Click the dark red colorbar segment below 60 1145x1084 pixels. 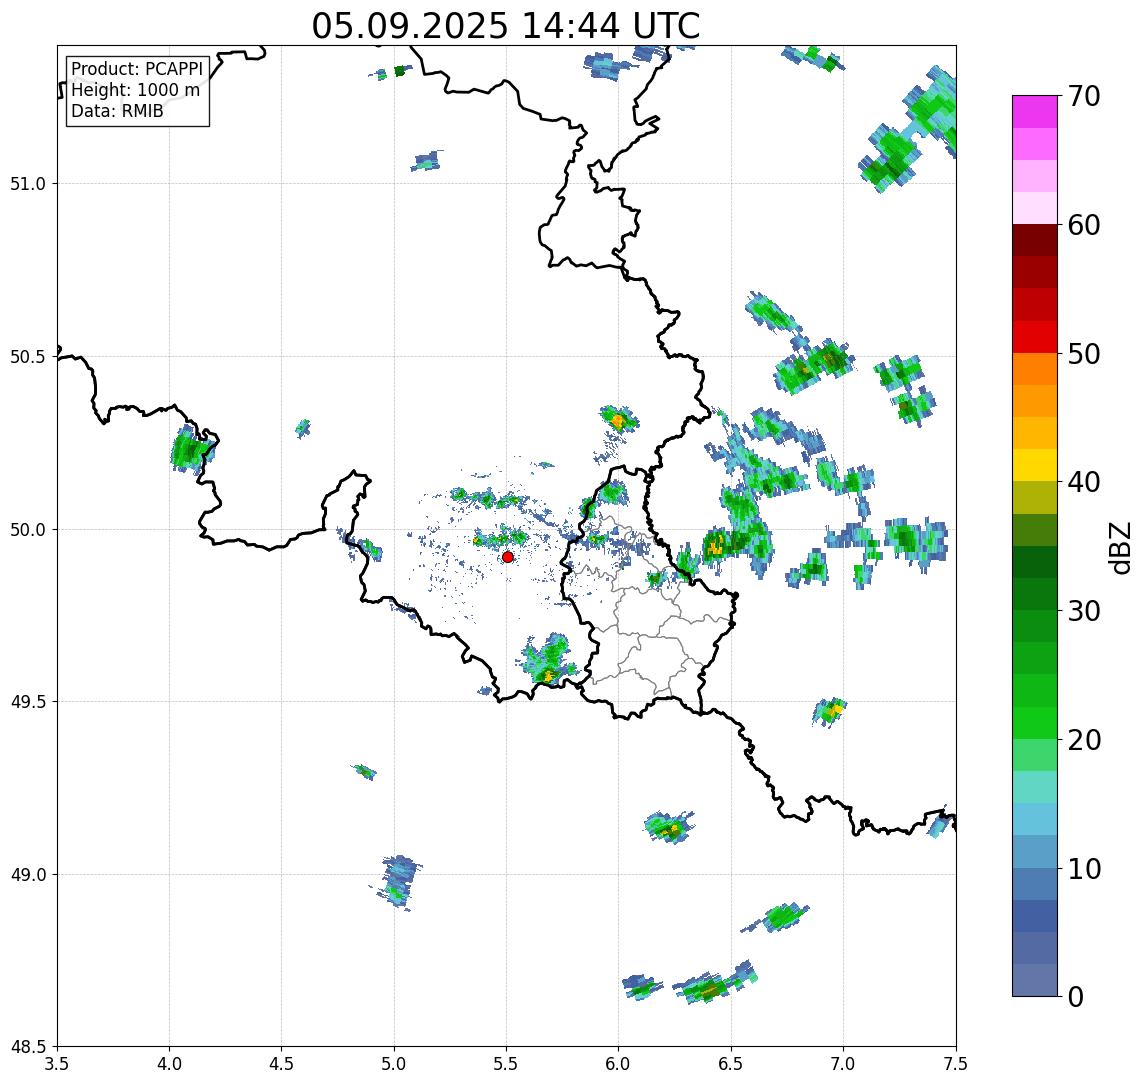coord(1035,240)
